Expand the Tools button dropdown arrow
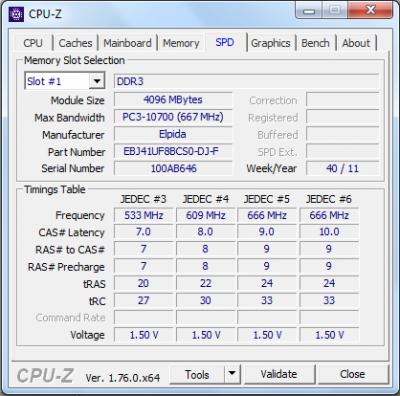400x396 pixels. pyautogui.click(x=232, y=374)
